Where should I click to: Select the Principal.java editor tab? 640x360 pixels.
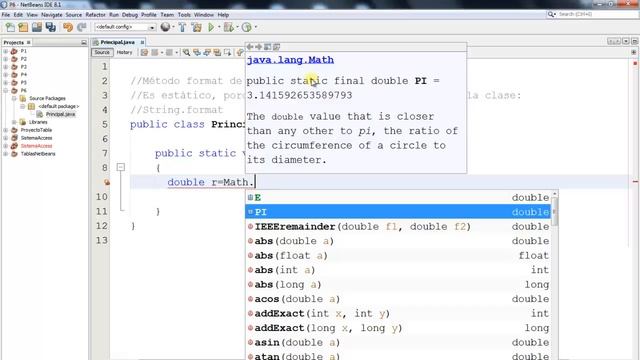(x=117, y=42)
